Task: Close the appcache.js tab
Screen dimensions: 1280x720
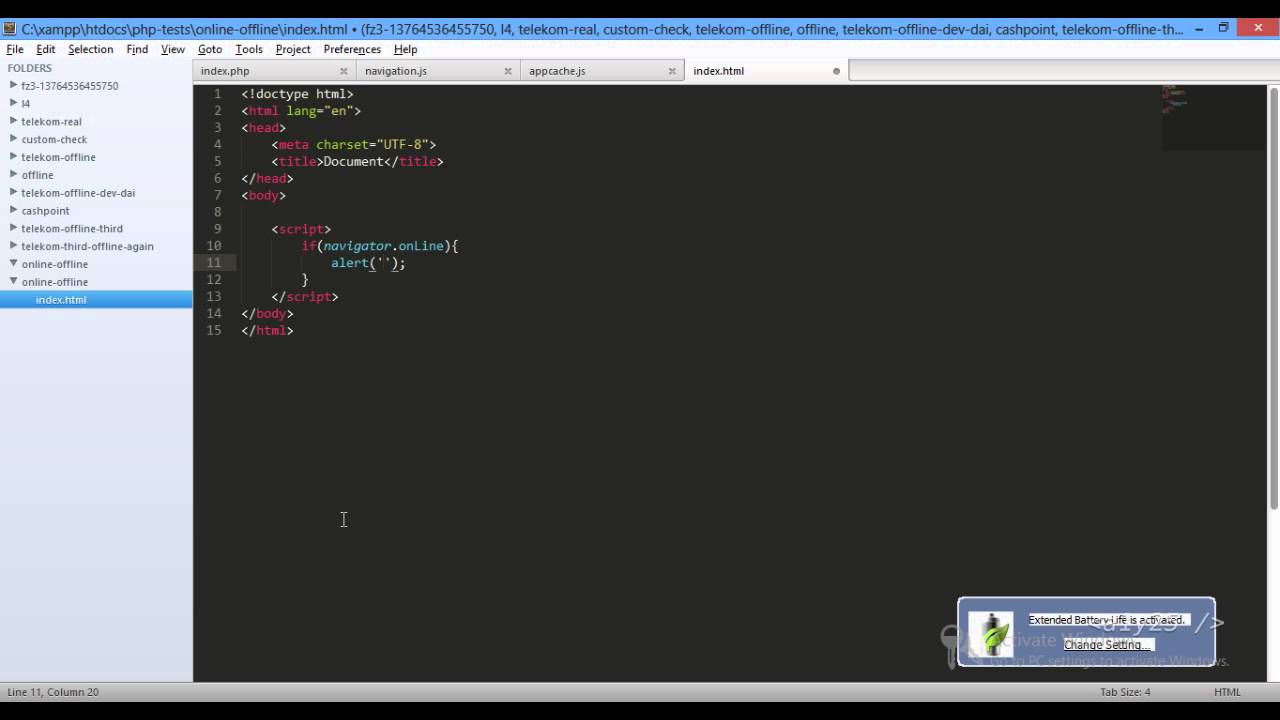Action: click(x=672, y=71)
